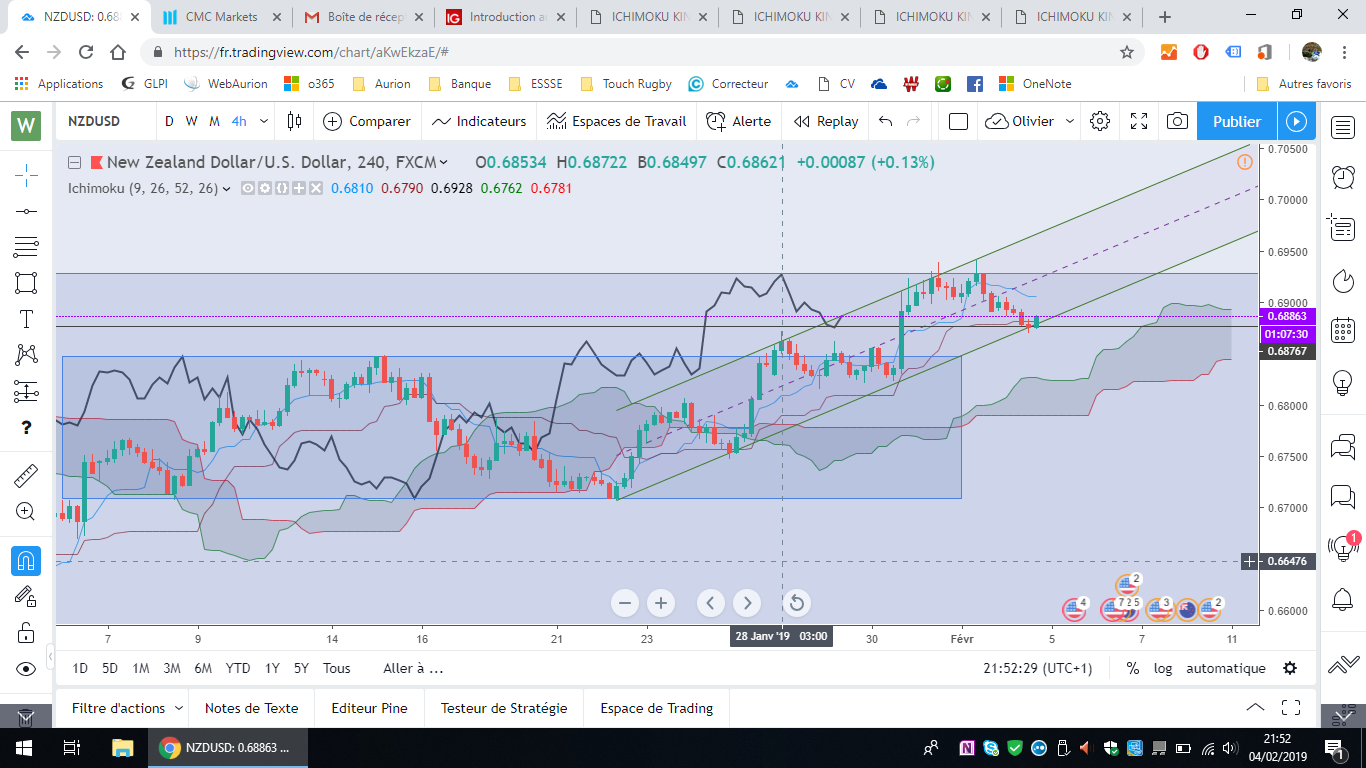Switch to Testeur de Stratégie tab
Screen dimensions: 1366x768
503,708
